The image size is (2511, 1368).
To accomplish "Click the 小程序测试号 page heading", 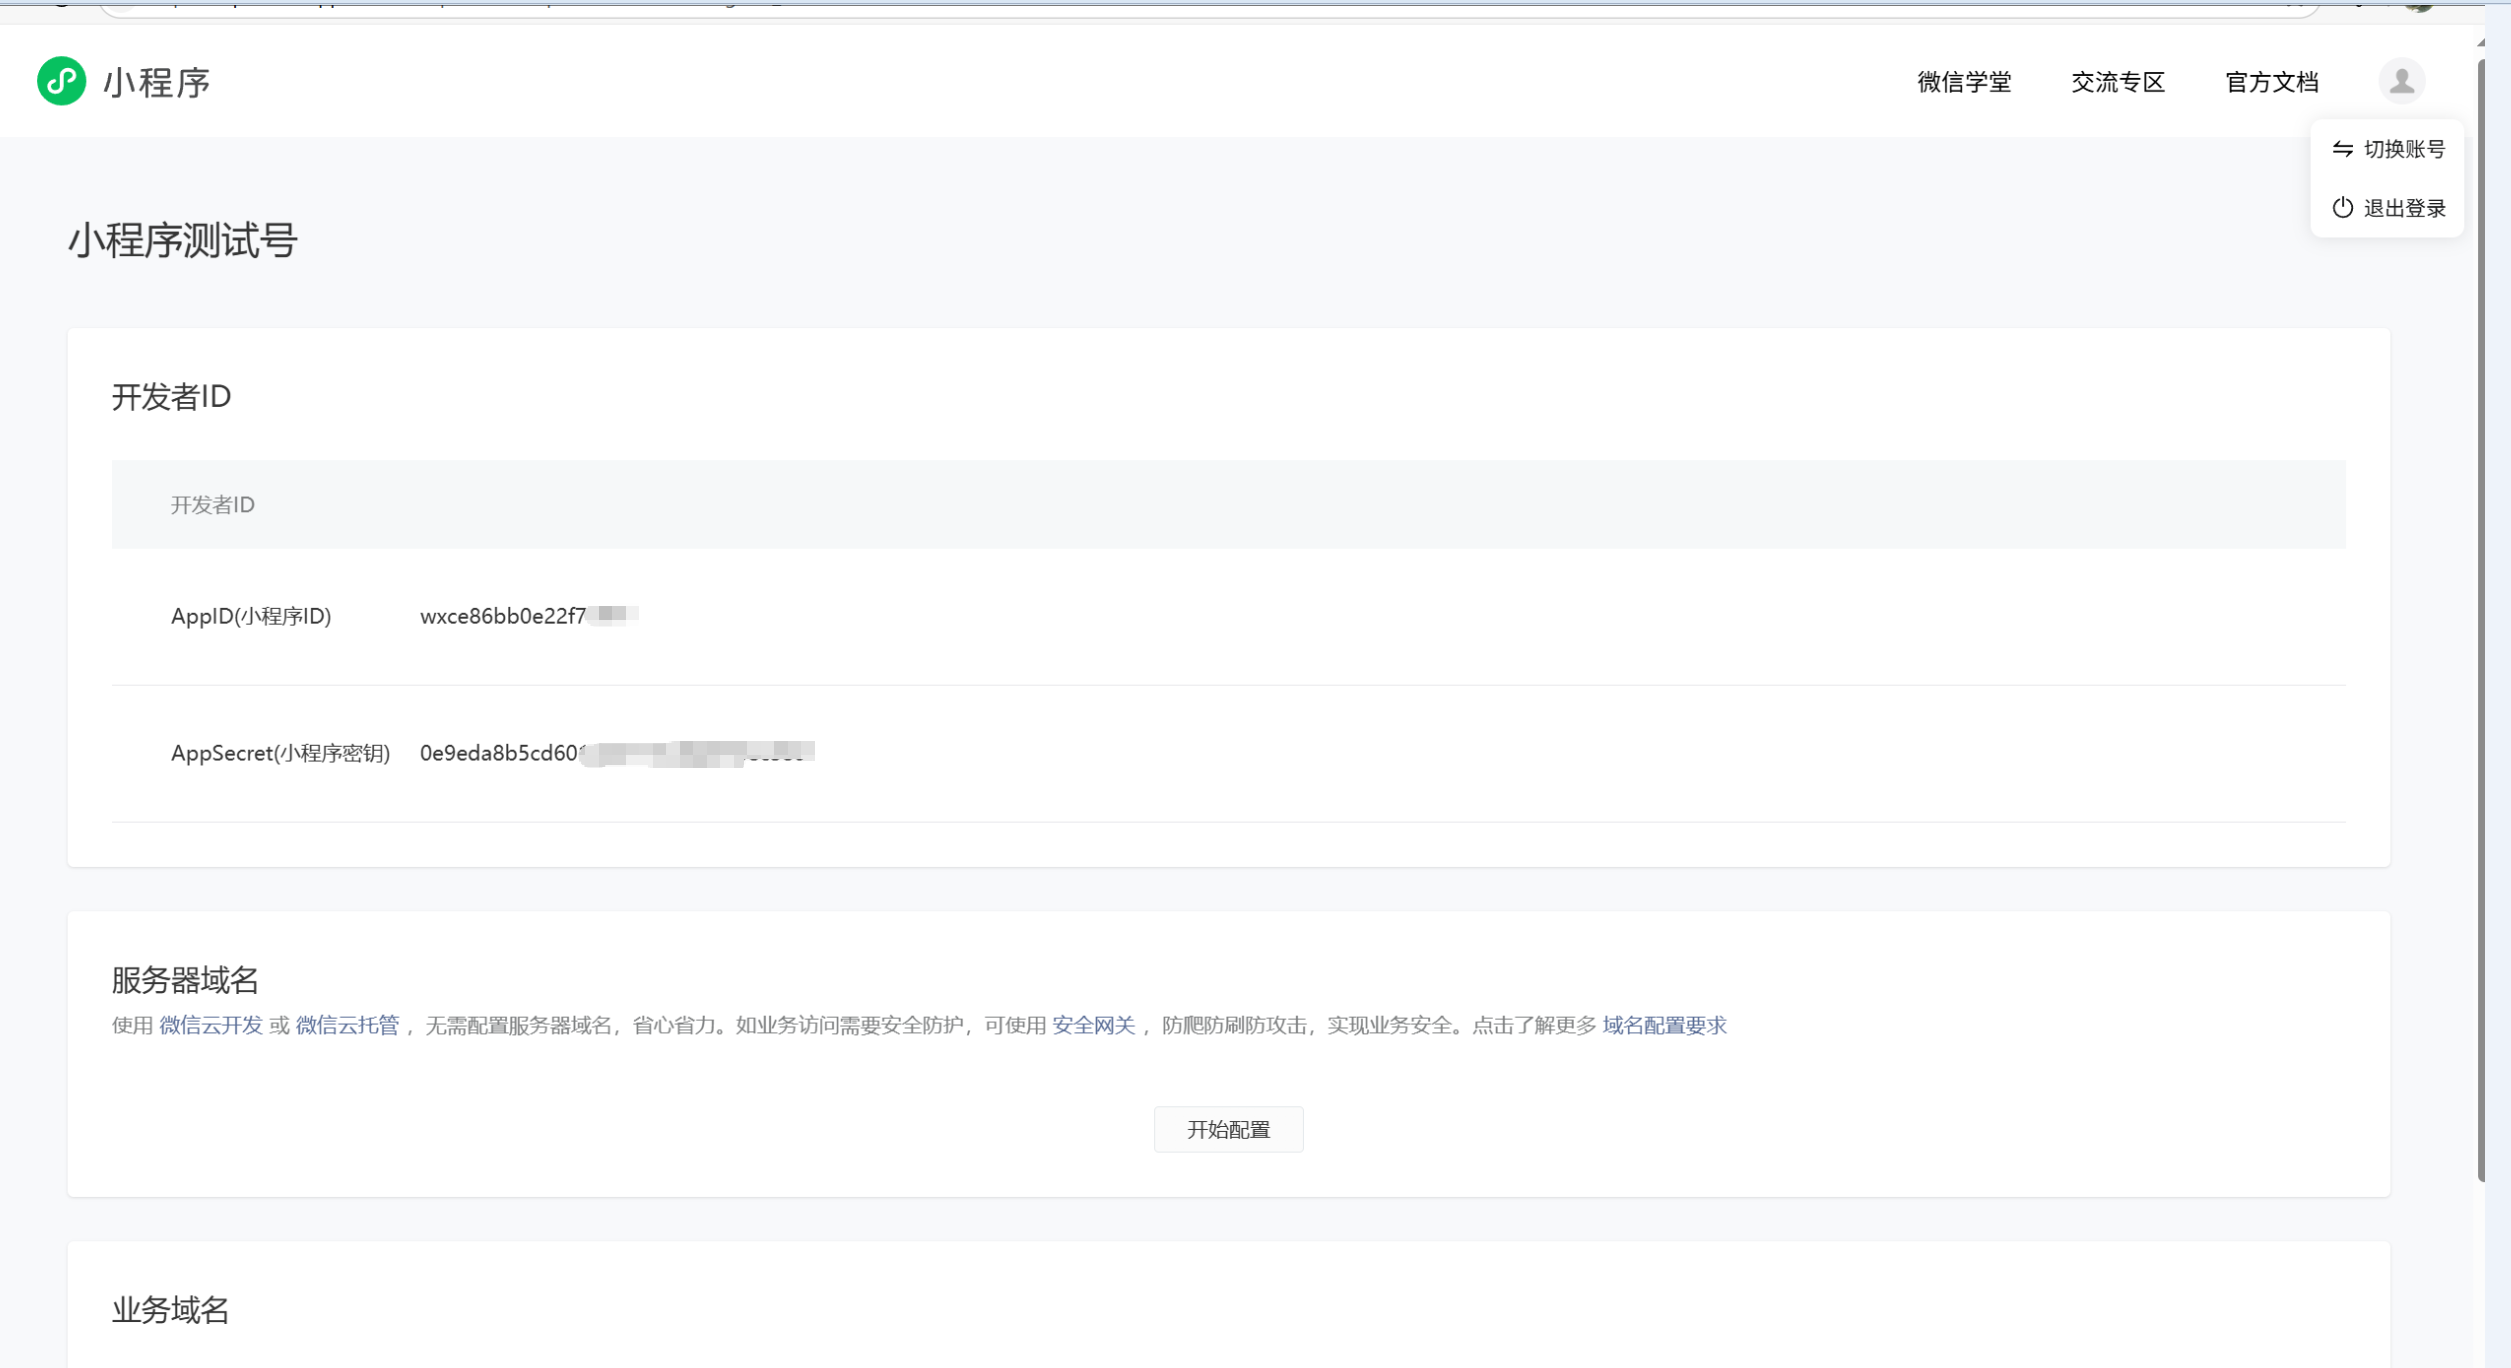I will [x=183, y=241].
